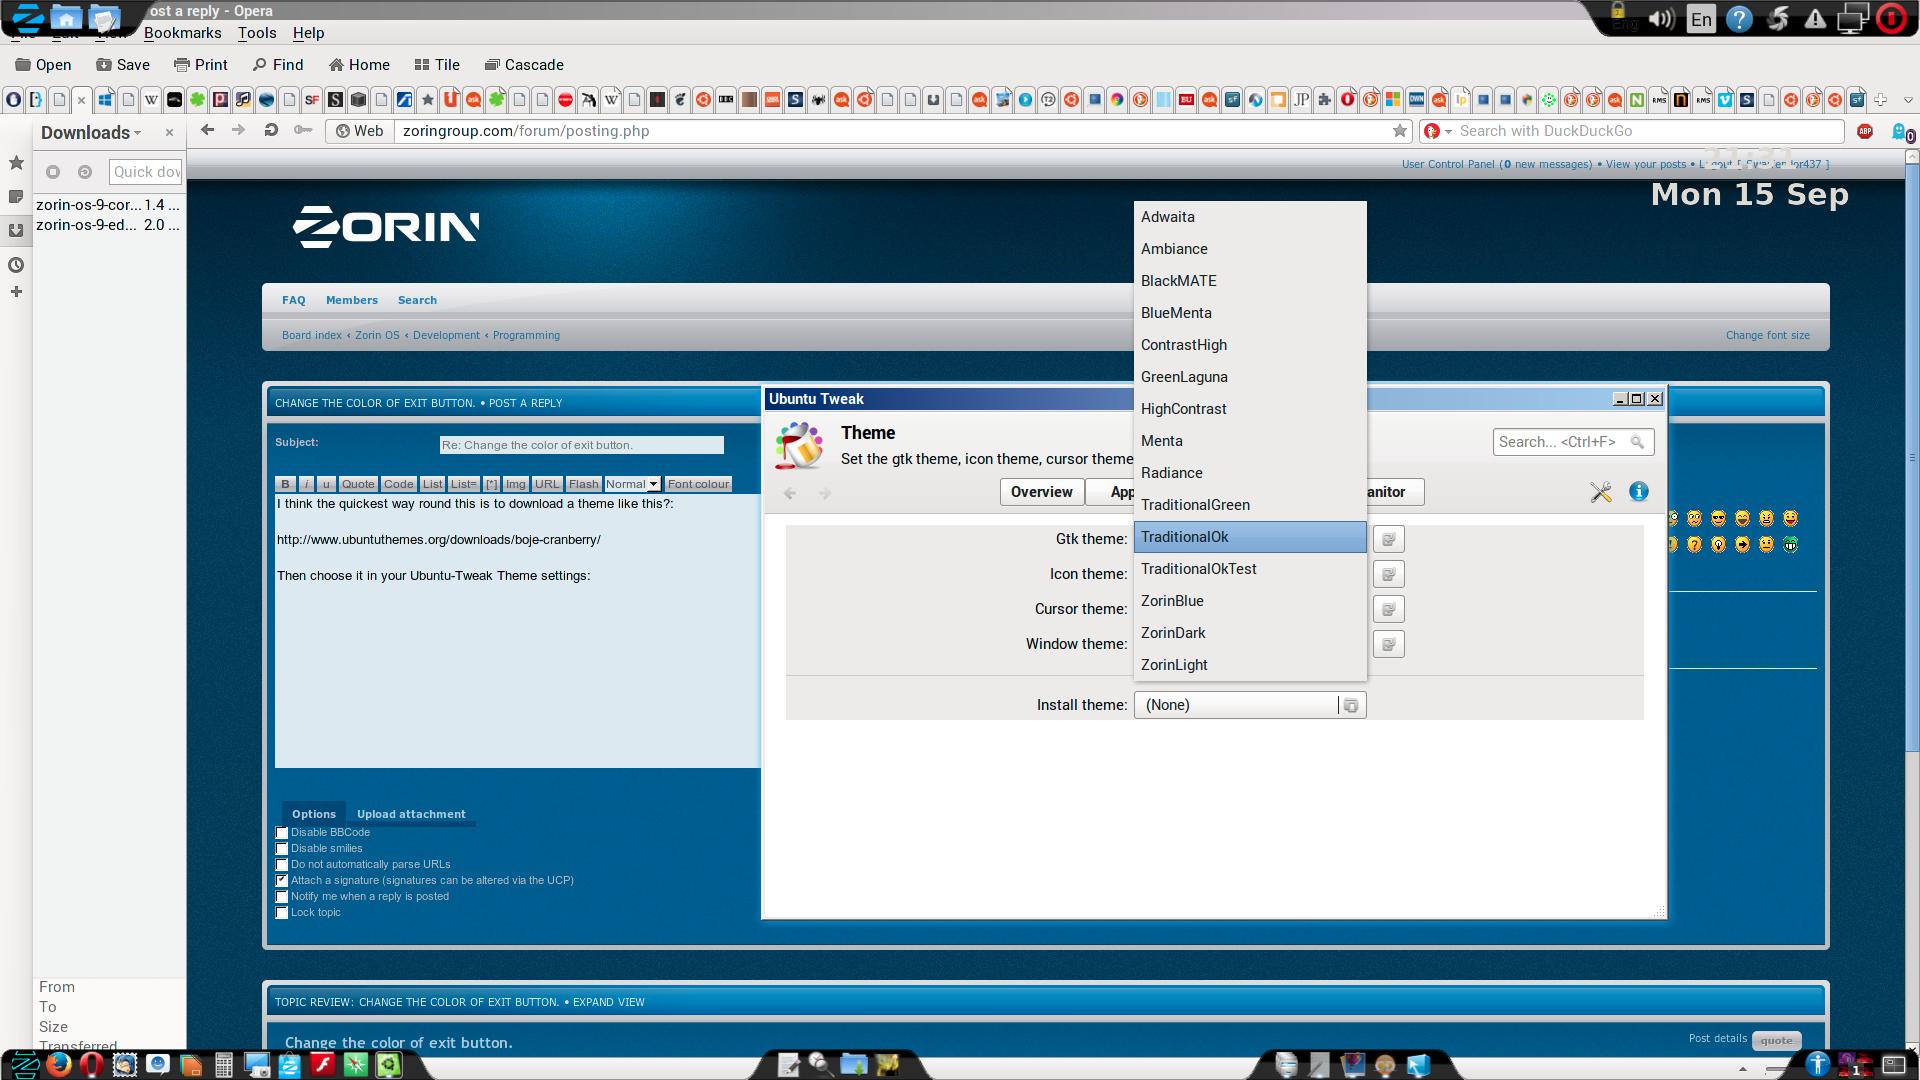Click the Ubuntu Tweak preferences tools icon
Screen dimensions: 1920x1080
1601,492
